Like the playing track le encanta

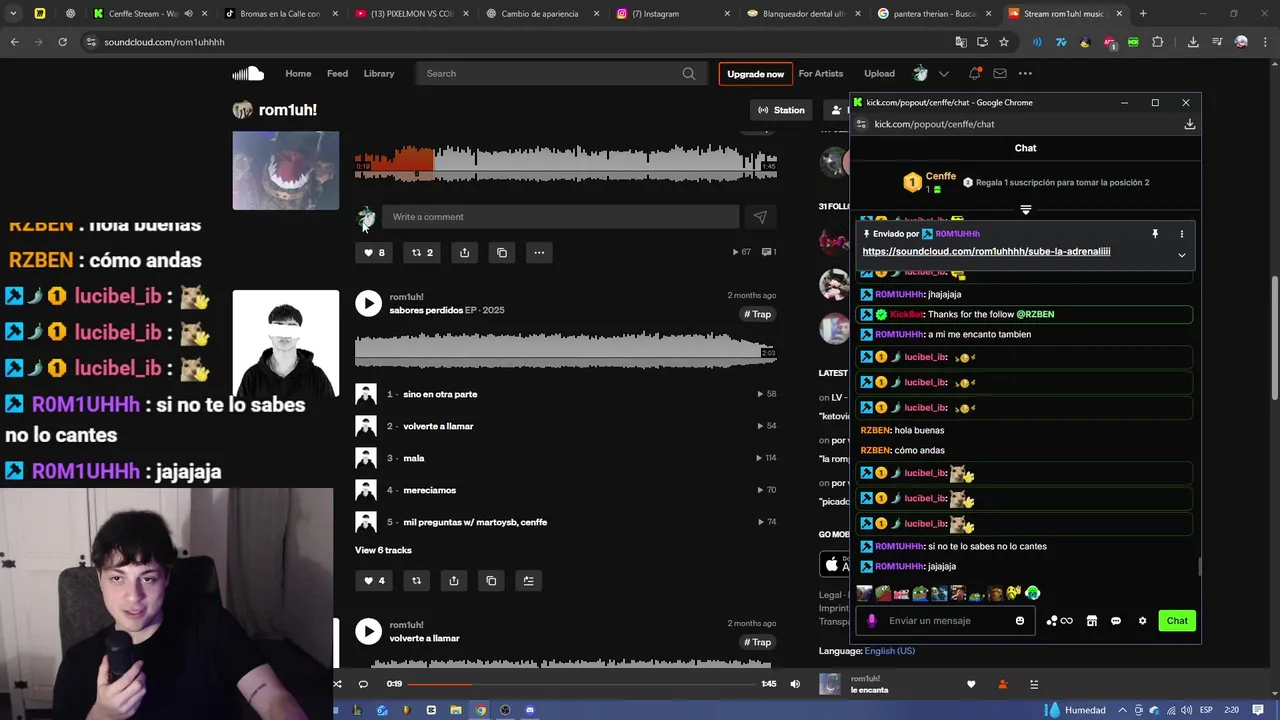pos(971,684)
